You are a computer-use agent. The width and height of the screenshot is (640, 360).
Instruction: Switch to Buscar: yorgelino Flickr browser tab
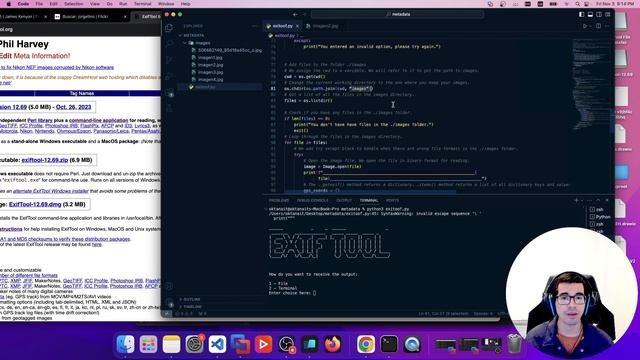[x=90, y=17]
